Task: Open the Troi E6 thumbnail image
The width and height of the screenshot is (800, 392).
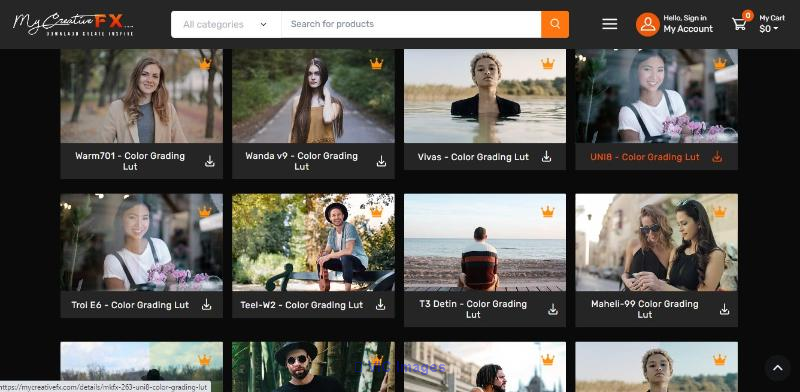Action: click(x=141, y=242)
